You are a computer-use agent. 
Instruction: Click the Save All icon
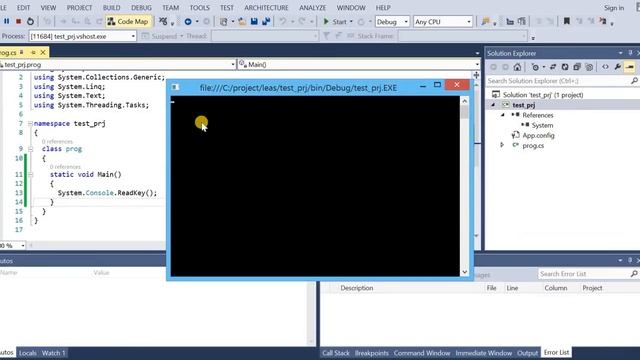[x=266, y=22]
